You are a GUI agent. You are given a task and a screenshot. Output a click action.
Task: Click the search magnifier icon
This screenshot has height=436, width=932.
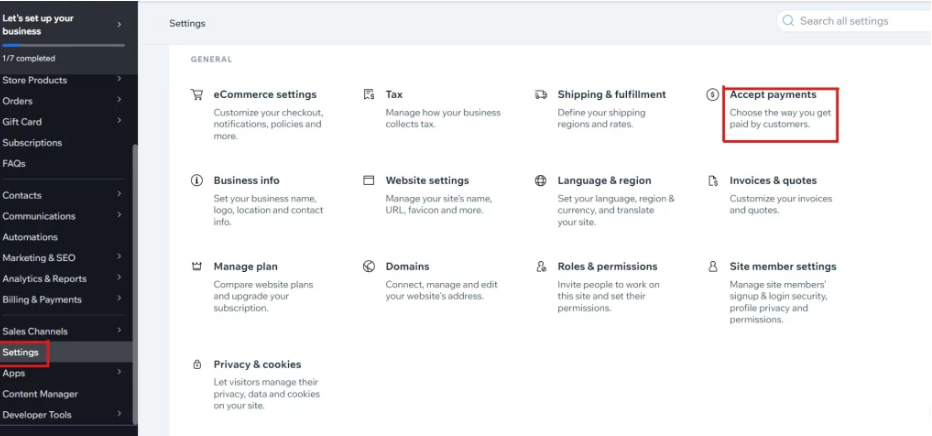click(x=788, y=21)
